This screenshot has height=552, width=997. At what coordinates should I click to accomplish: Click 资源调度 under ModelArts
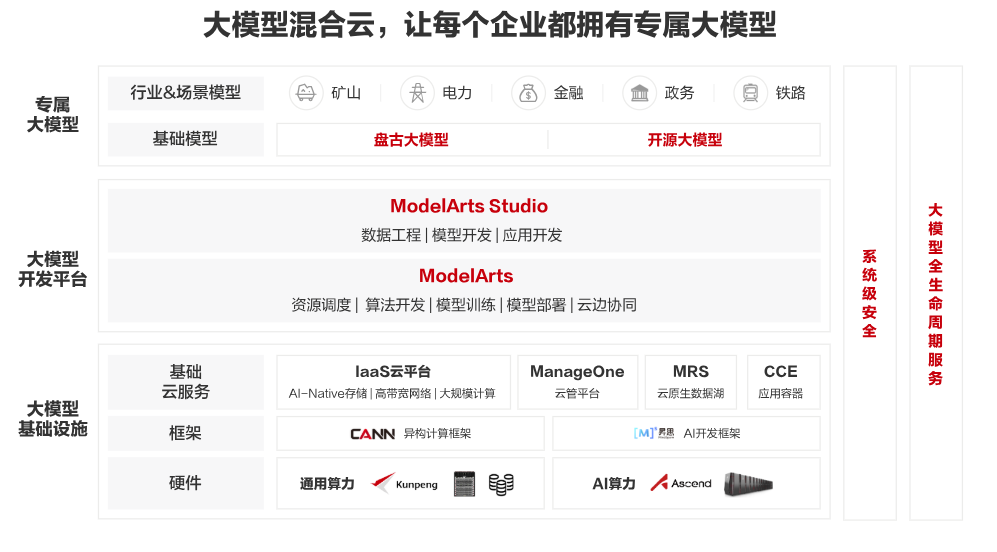click(321, 305)
